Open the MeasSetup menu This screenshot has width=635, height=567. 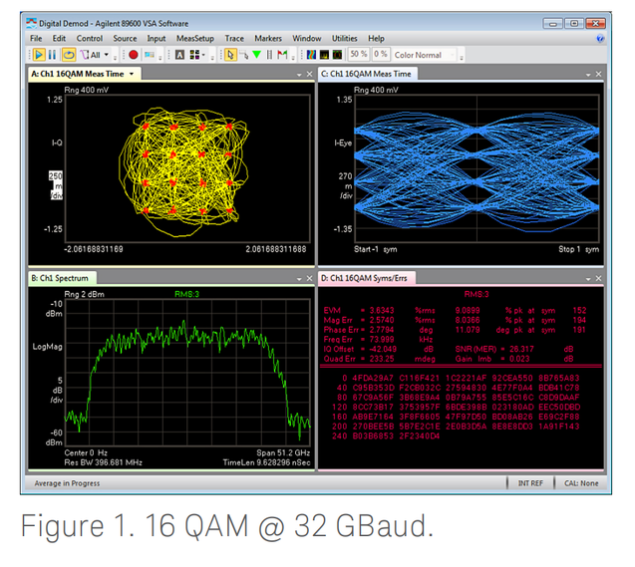pyautogui.click(x=194, y=38)
